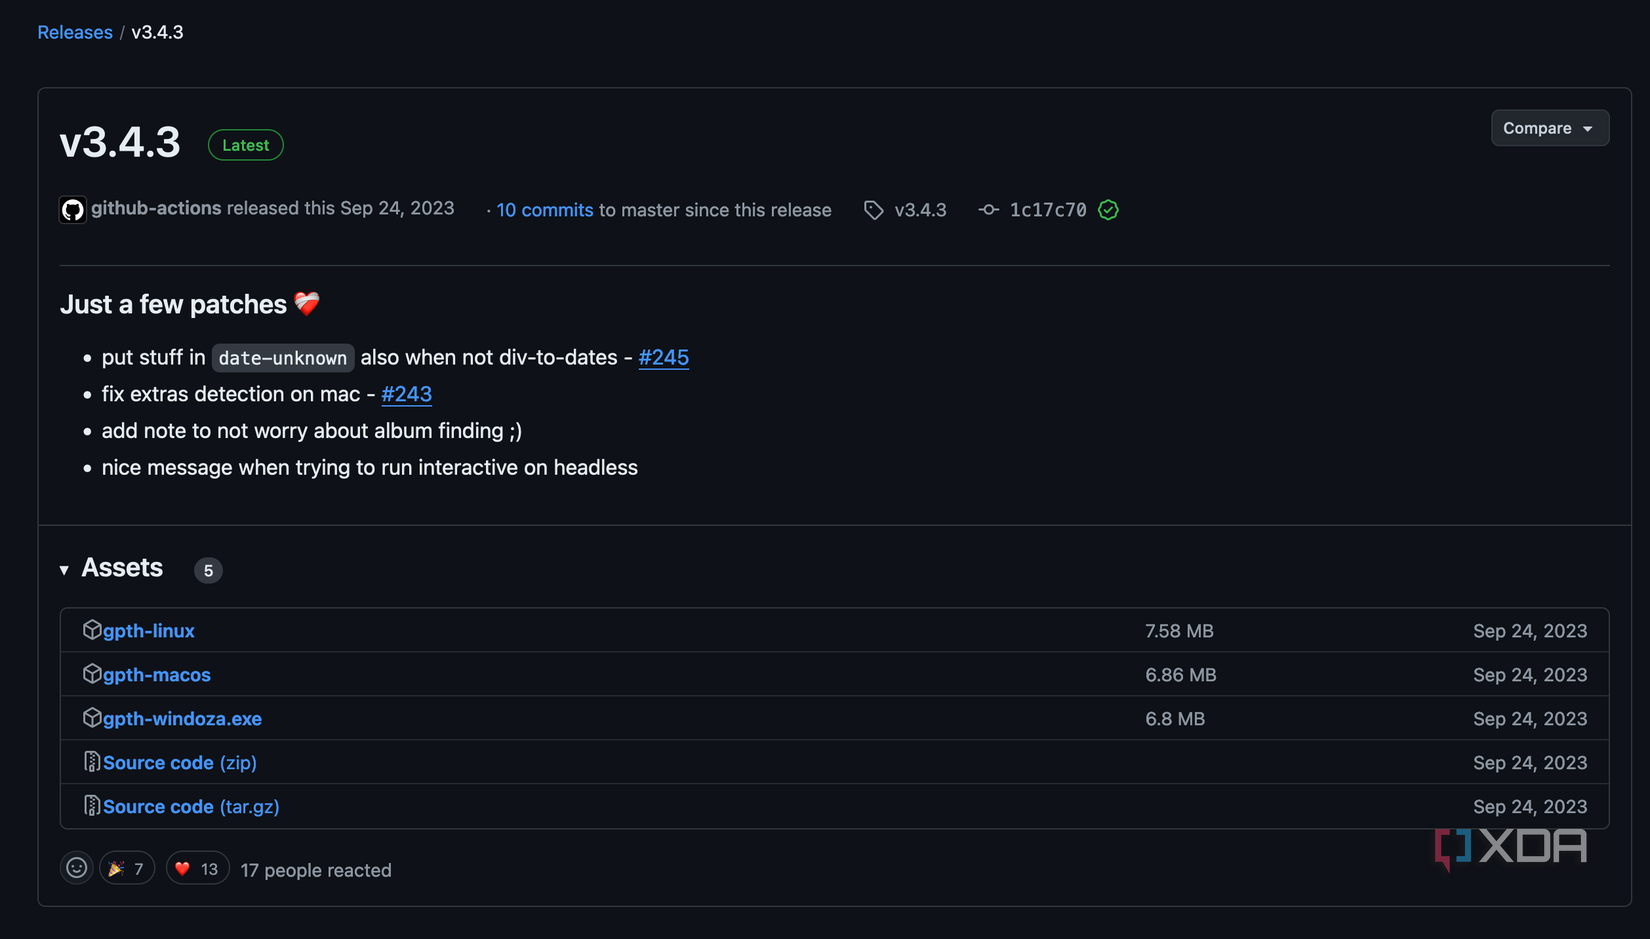Collapse the Assets section
Image resolution: width=1650 pixels, height=939 pixels.
click(x=64, y=570)
